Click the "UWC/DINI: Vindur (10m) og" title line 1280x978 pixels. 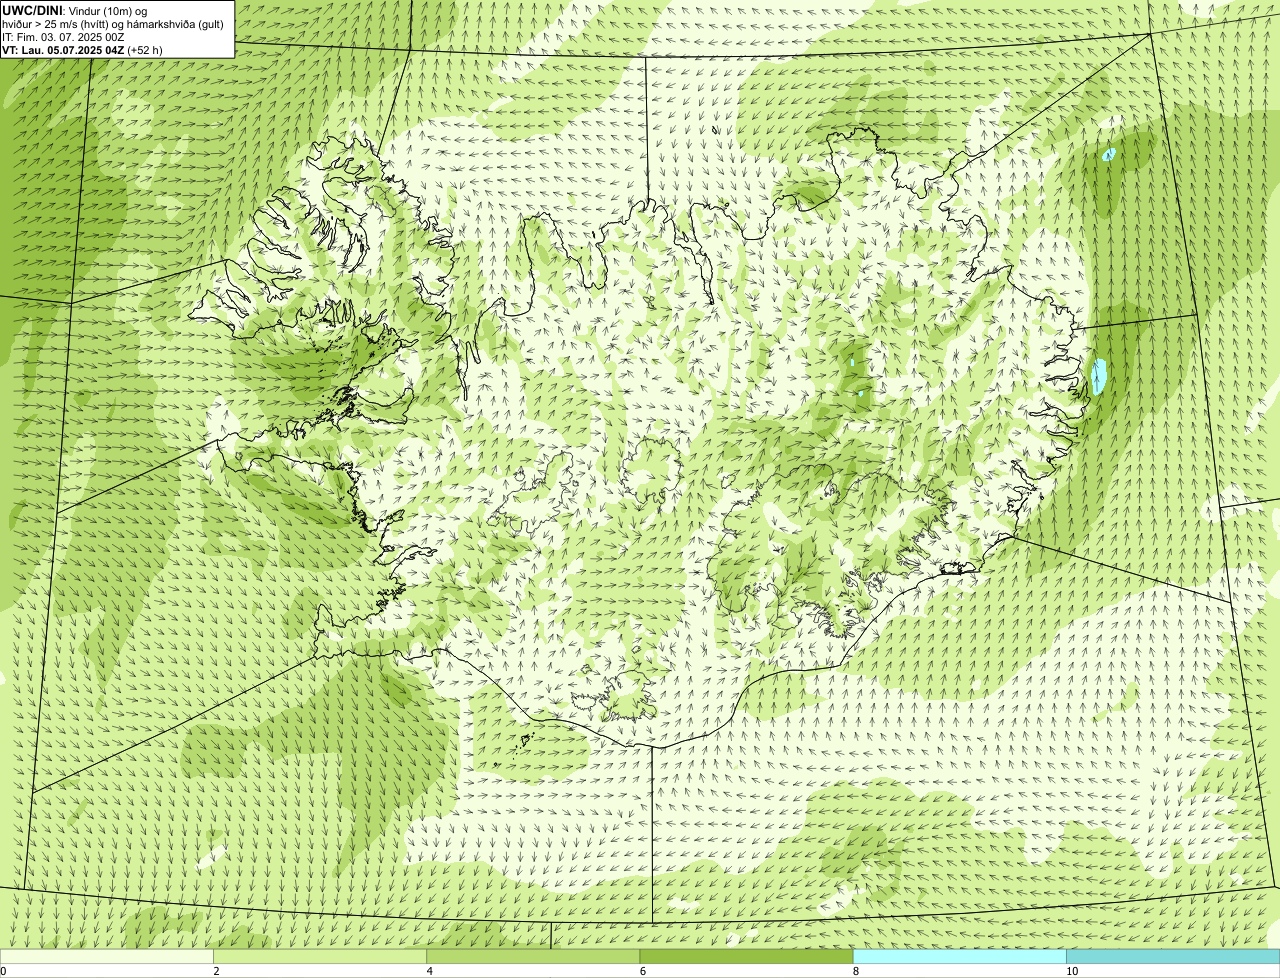[75, 11]
